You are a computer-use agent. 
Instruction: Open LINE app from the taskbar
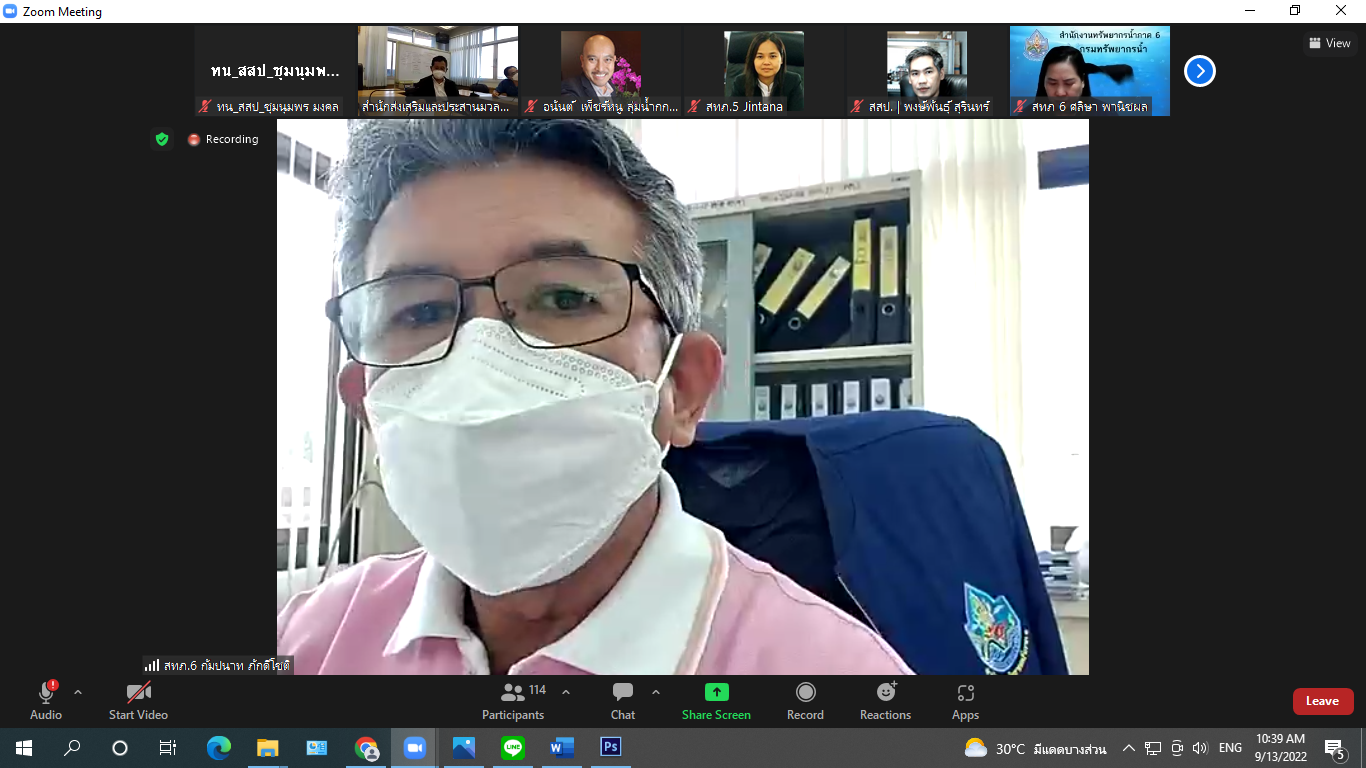(x=513, y=747)
